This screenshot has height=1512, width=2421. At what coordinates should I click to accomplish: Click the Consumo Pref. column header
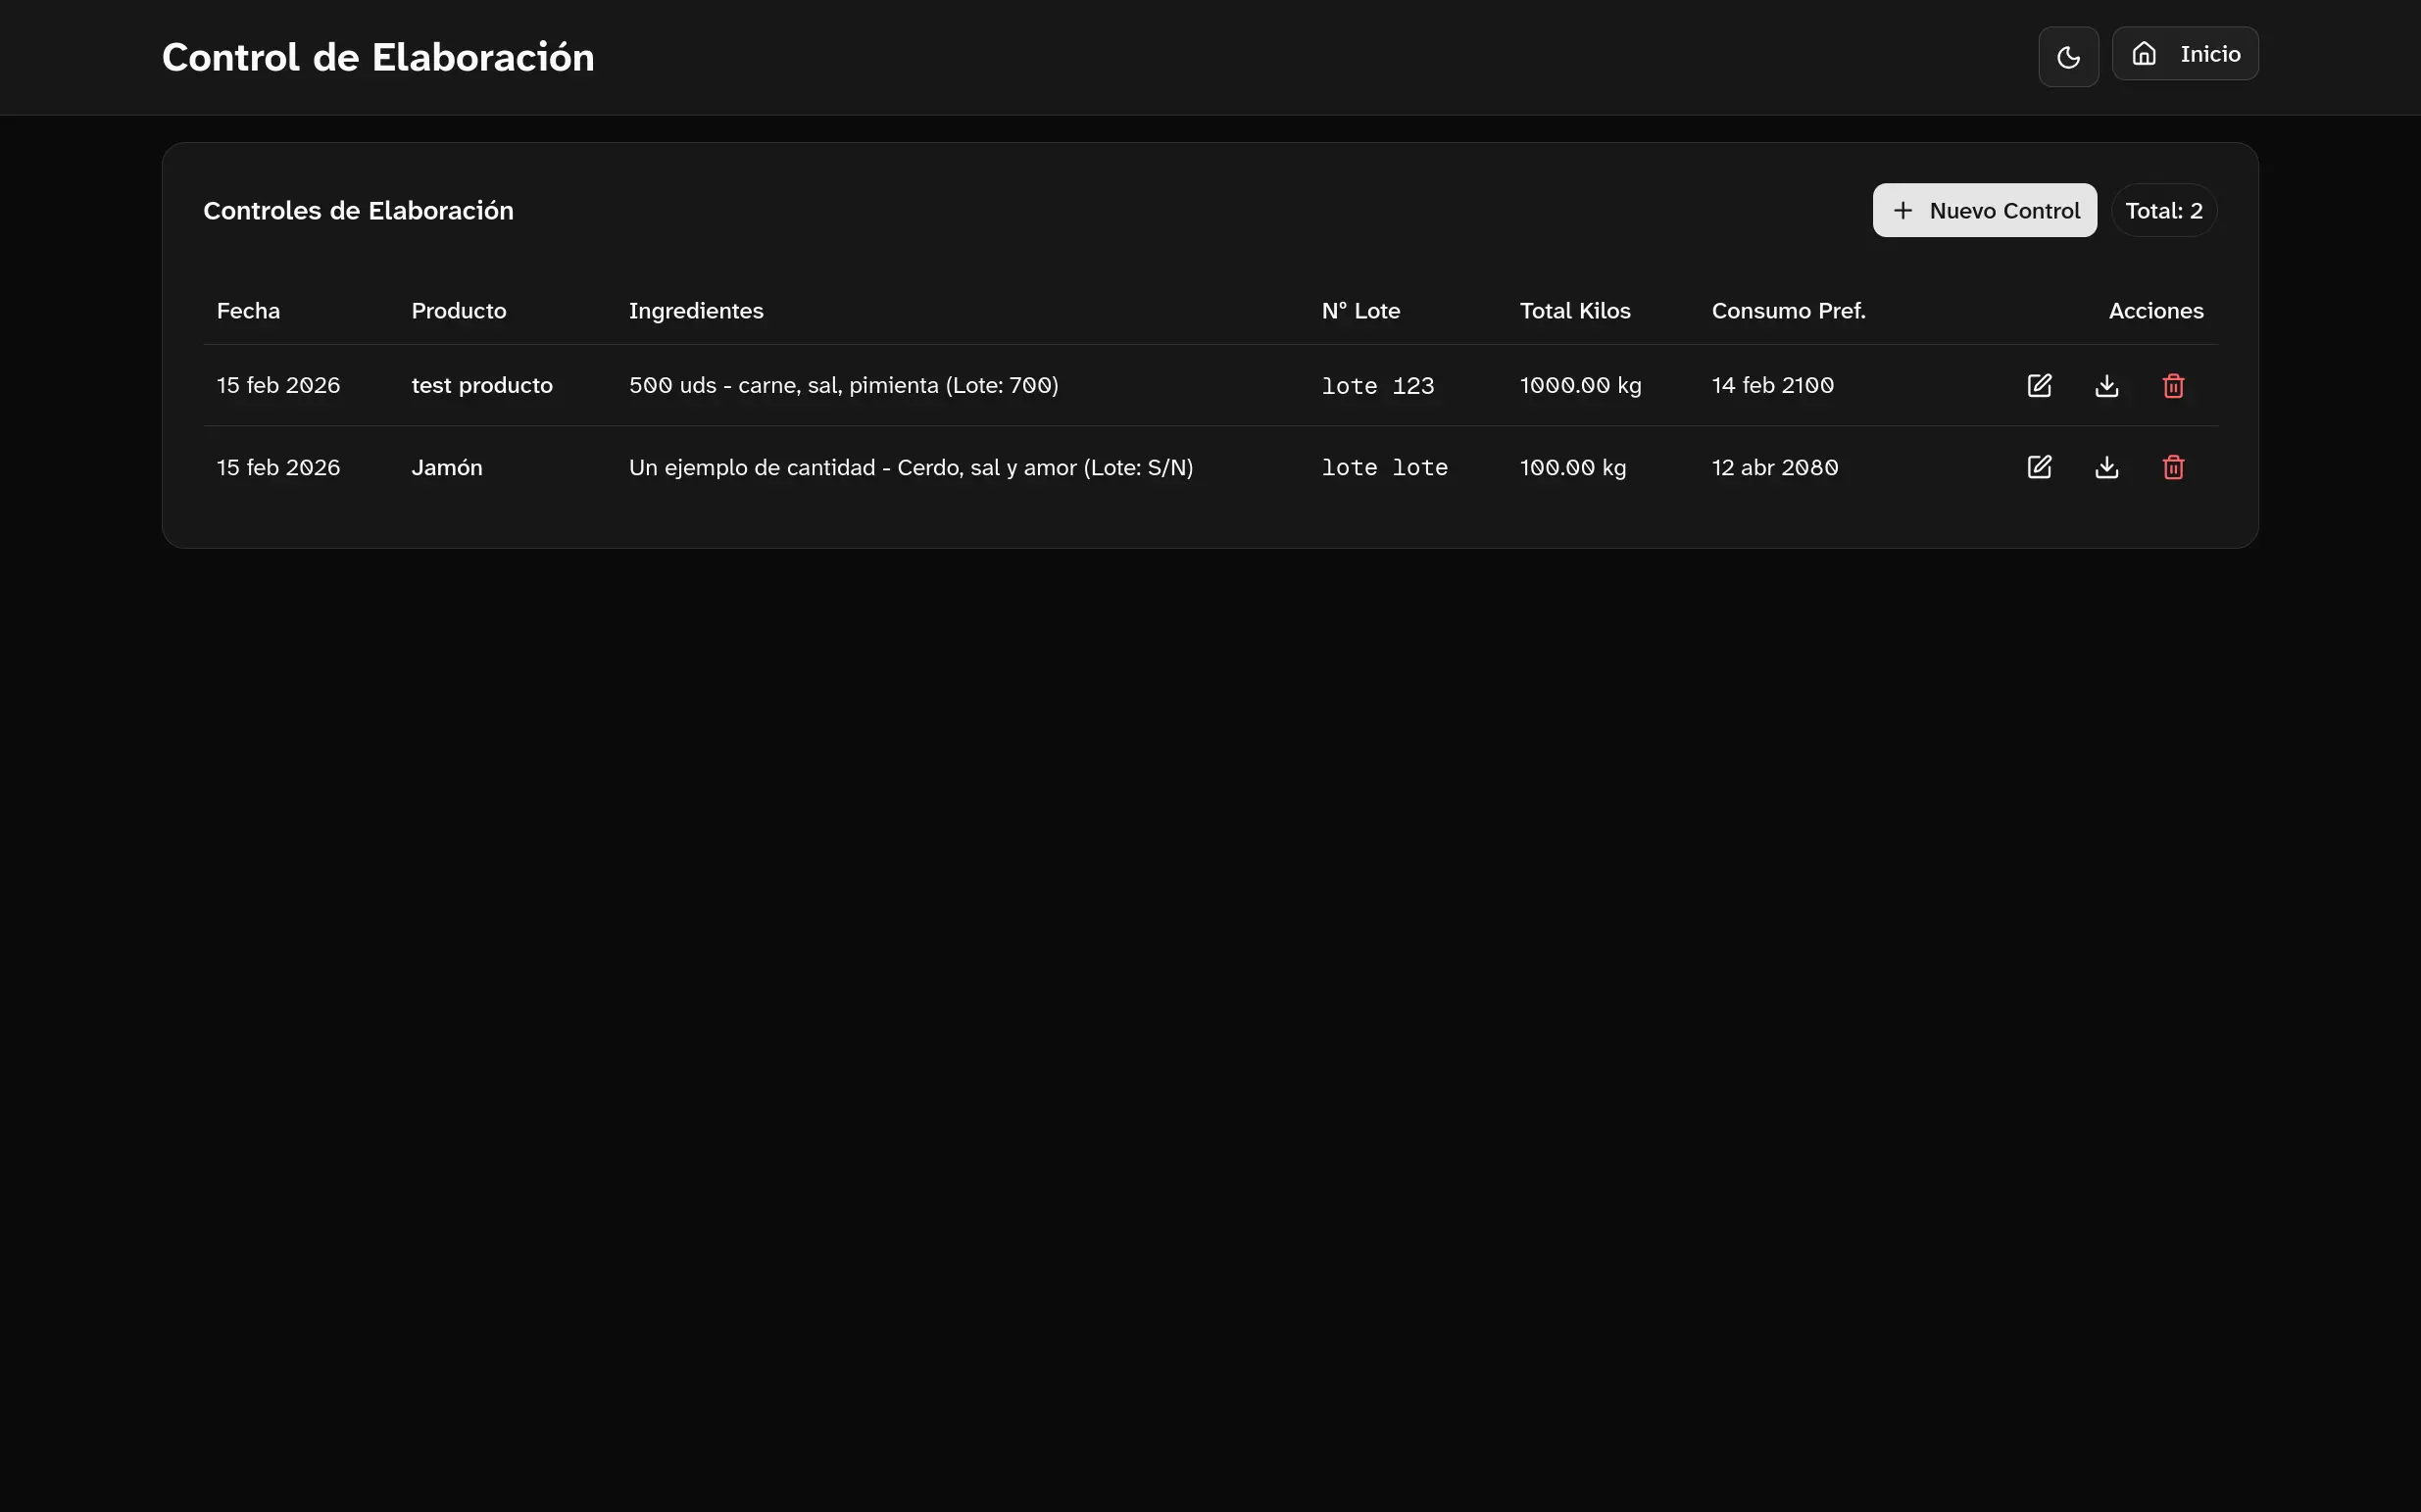tap(1788, 311)
